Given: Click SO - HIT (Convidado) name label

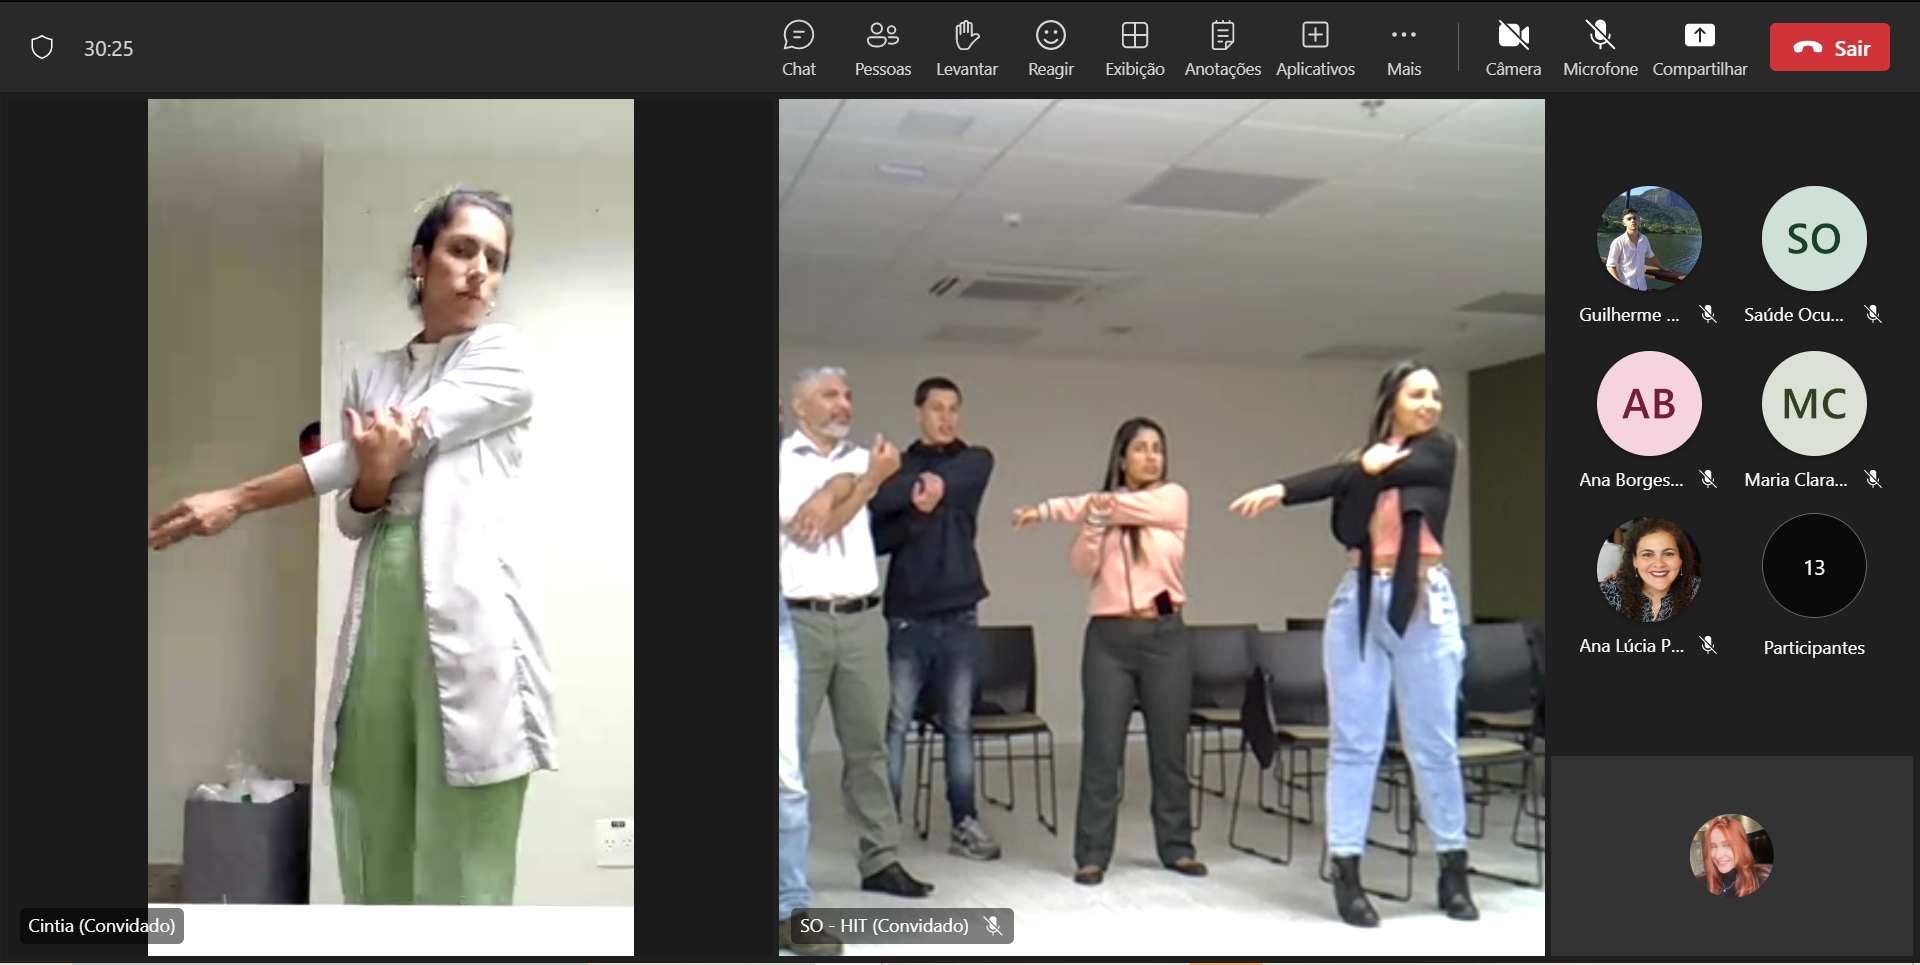Looking at the screenshot, I should point(884,926).
